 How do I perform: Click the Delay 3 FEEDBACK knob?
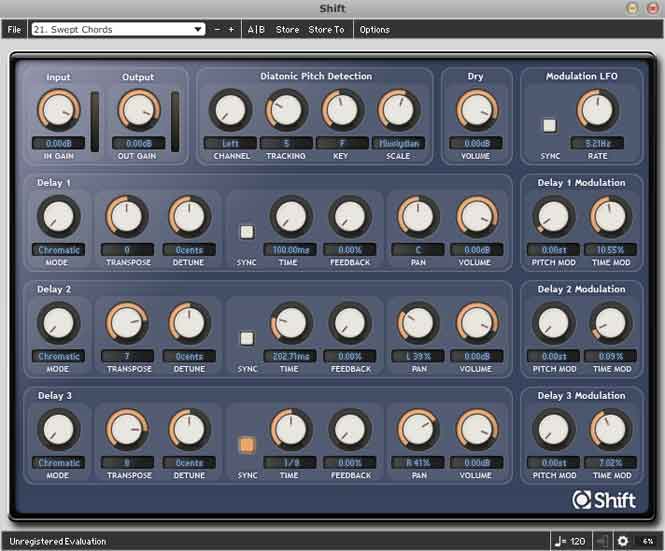tap(350, 429)
